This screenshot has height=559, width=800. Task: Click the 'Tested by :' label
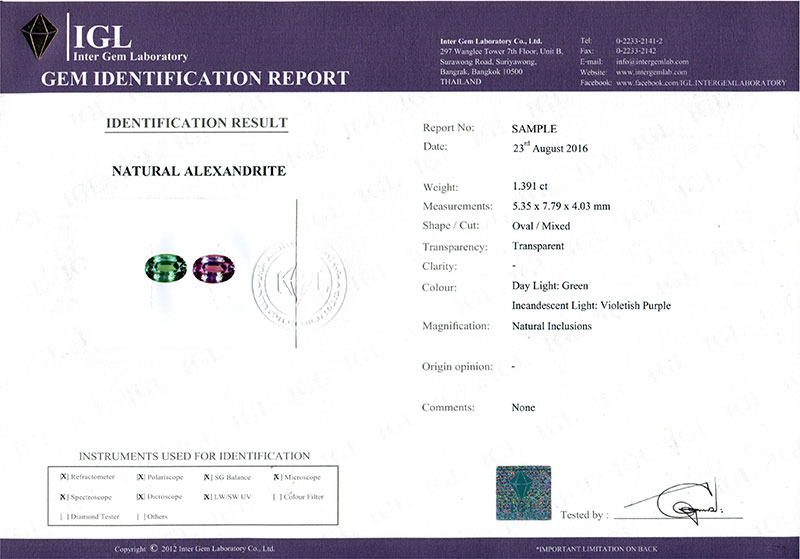pos(584,515)
